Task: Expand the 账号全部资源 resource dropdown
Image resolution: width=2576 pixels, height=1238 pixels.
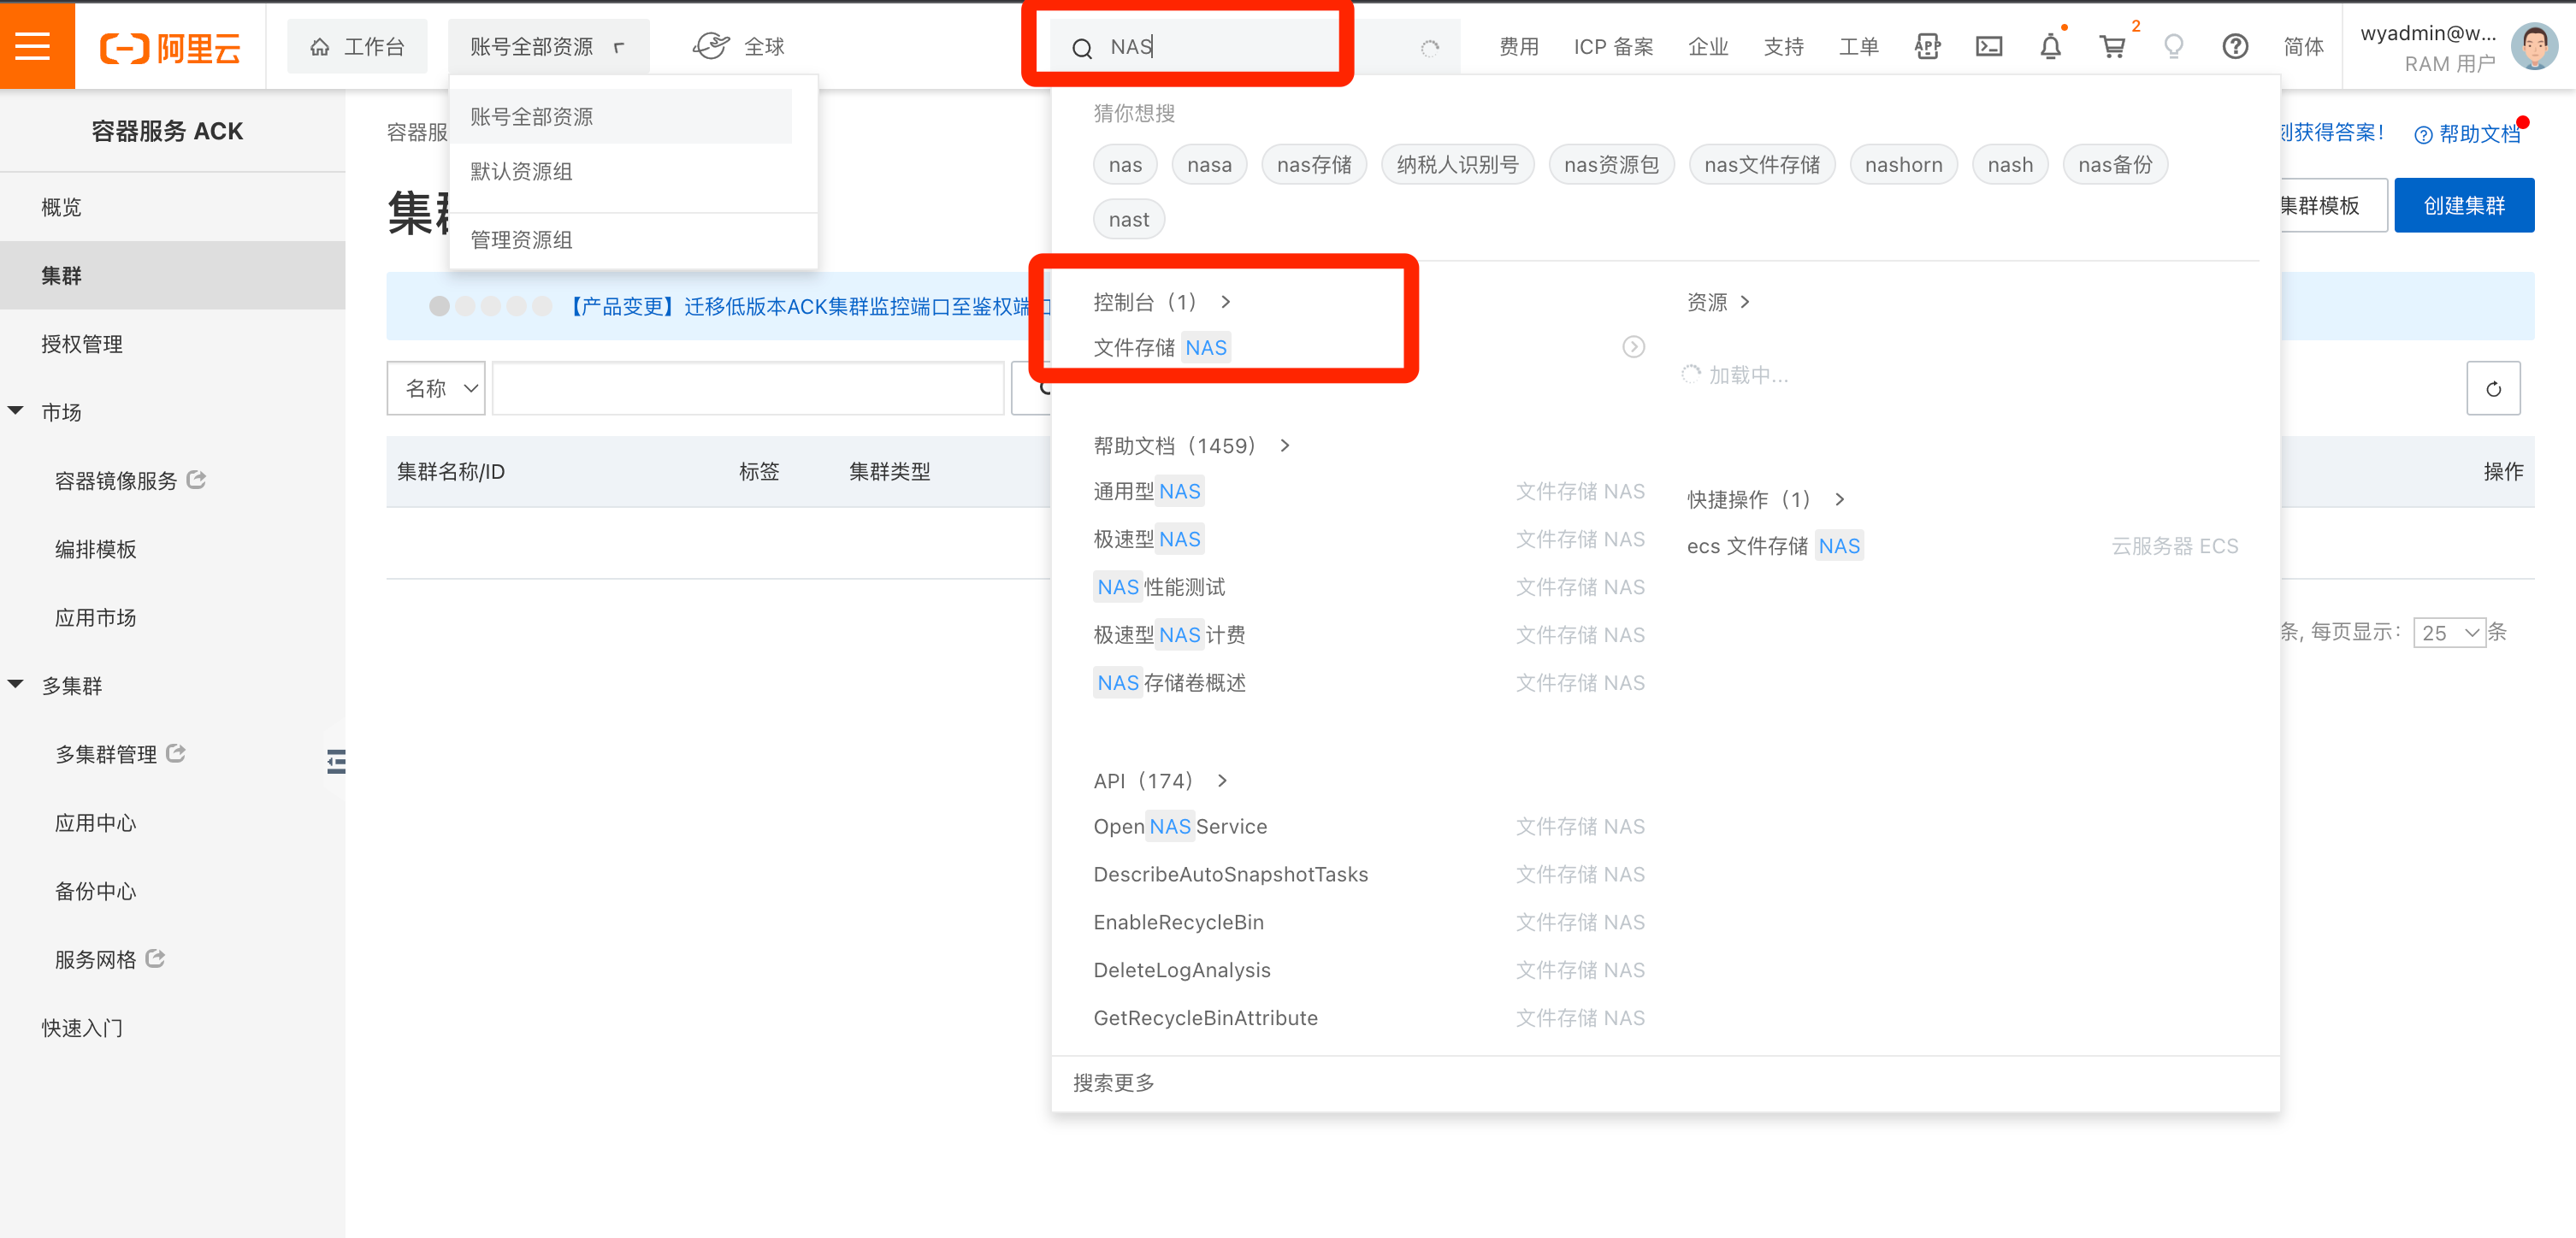Action: (x=547, y=46)
